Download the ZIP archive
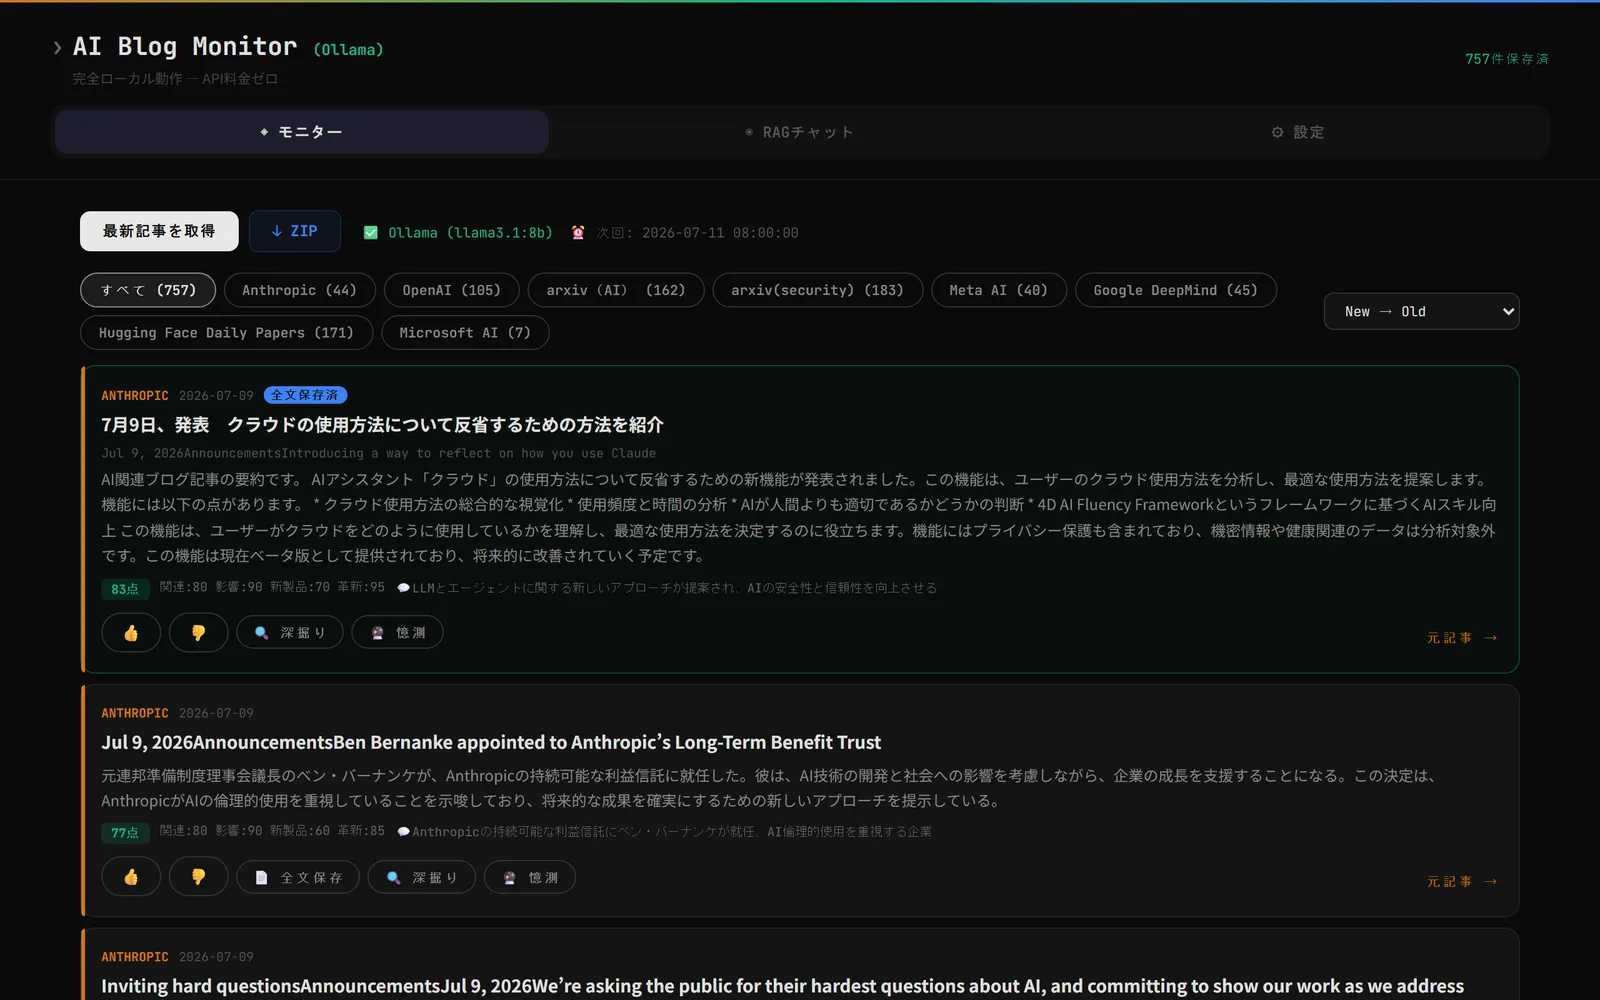1600x1000 pixels. [x=295, y=231]
